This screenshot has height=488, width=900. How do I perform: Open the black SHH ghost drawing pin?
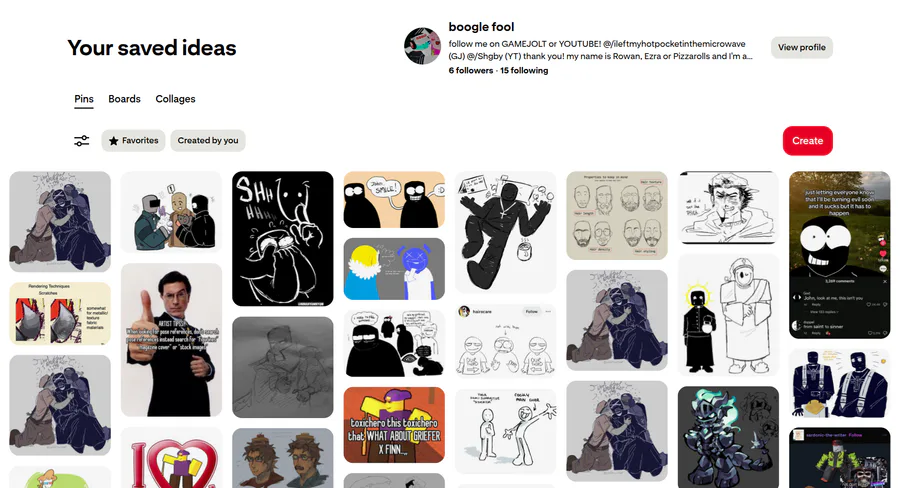[282, 238]
